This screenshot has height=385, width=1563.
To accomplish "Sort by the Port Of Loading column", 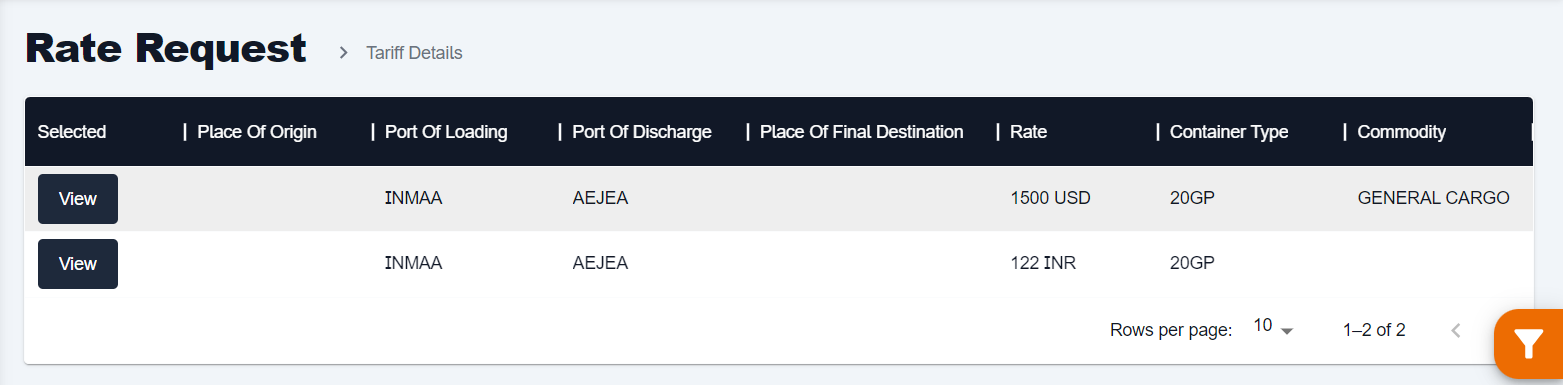I will coord(446,132).
